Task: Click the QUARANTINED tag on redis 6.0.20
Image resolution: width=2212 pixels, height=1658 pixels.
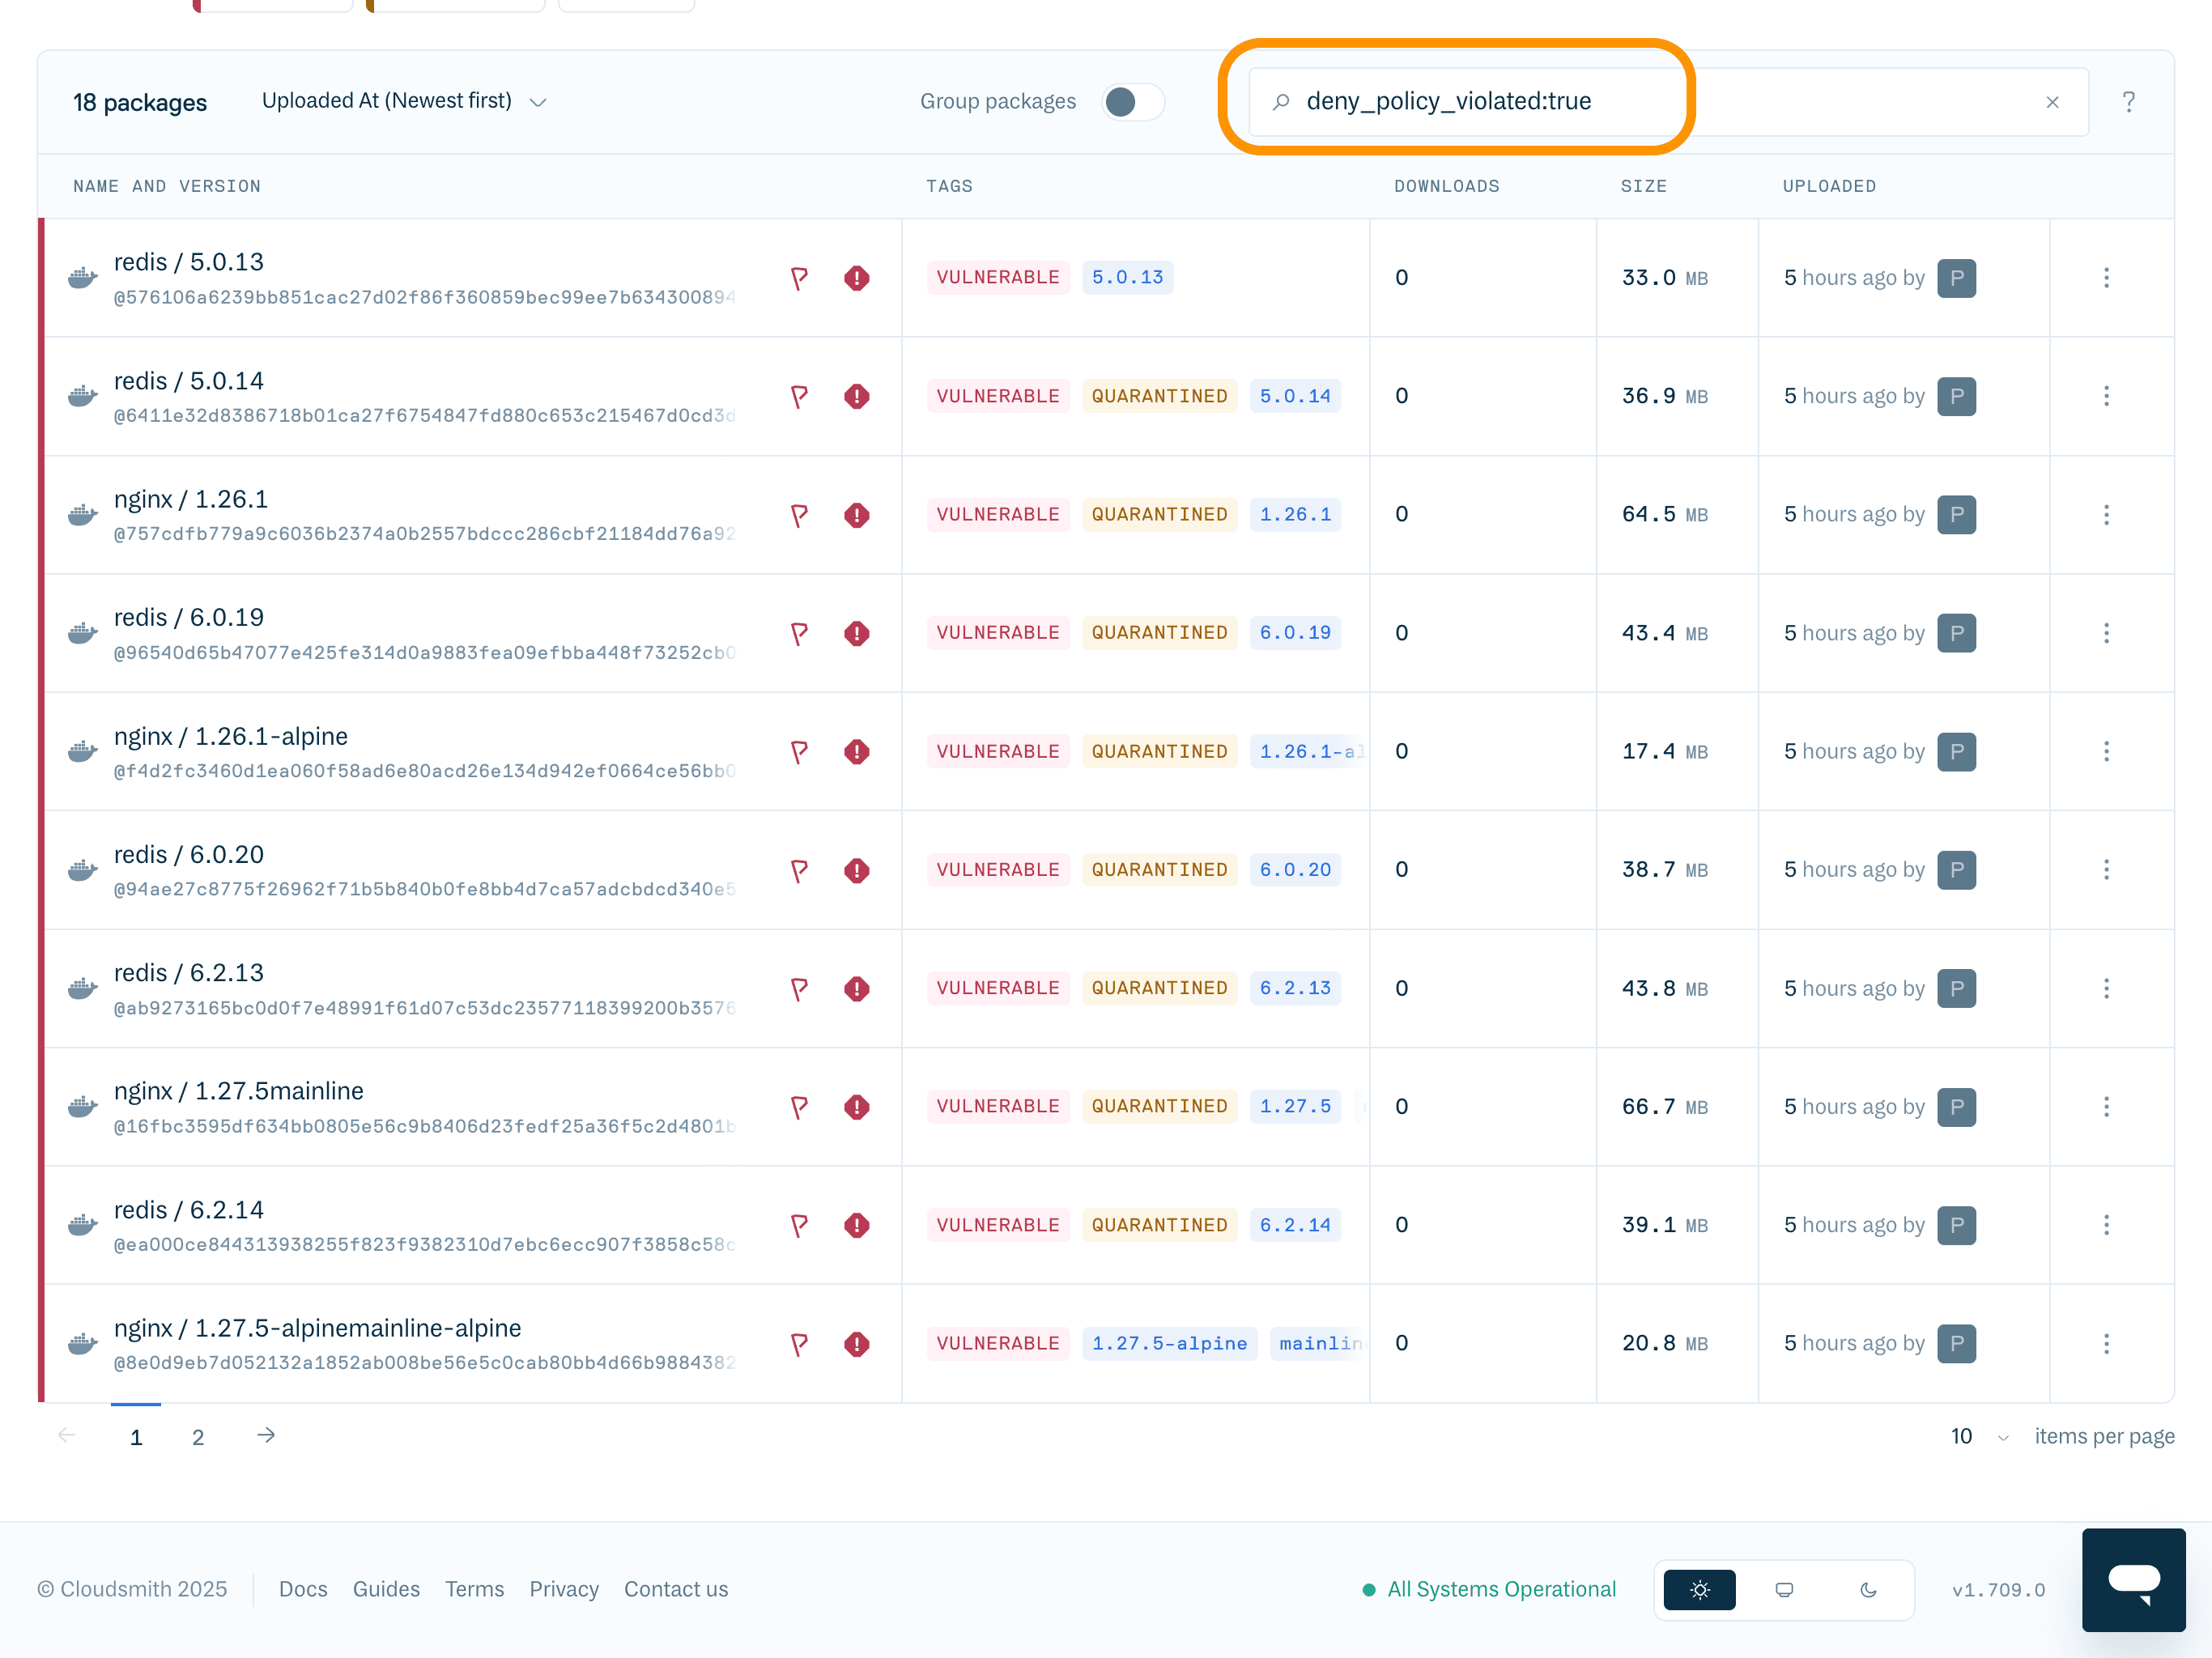Action: pyautogui.click(x=1159, y=870)
